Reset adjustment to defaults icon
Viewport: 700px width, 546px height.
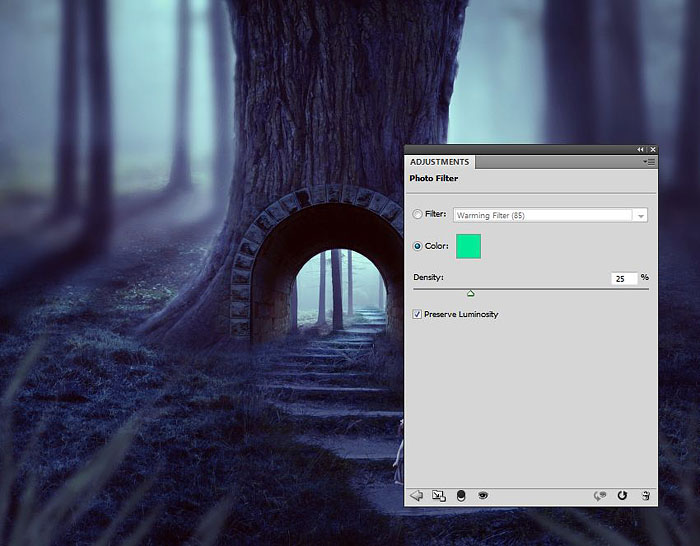tap(622, 495)
